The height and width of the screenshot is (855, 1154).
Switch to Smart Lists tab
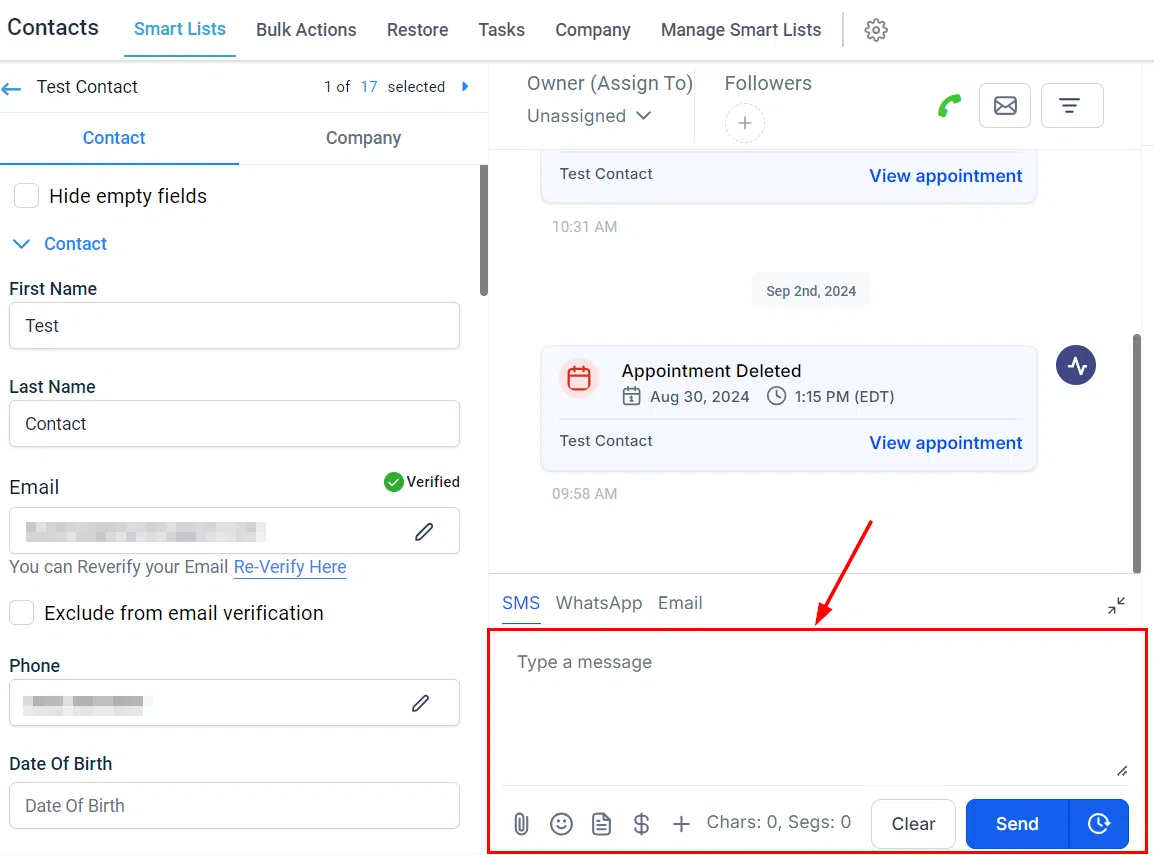[180, 29]
